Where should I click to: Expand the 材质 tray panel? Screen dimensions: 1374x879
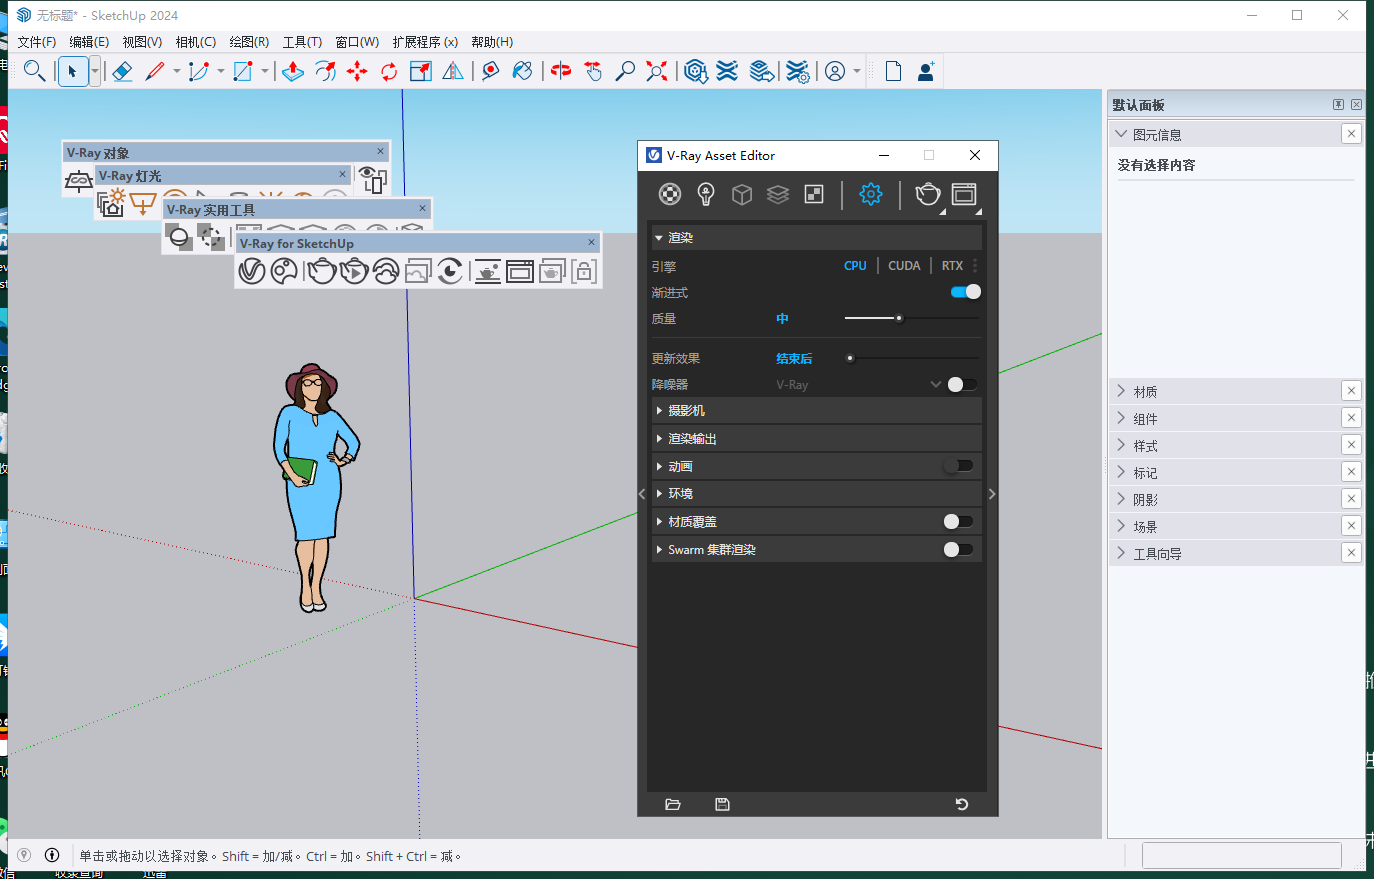click(x=1224, y=391)
